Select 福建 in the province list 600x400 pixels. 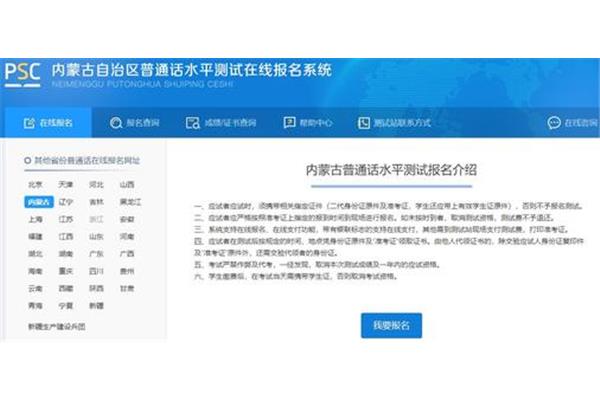click(x=35, y=237)
